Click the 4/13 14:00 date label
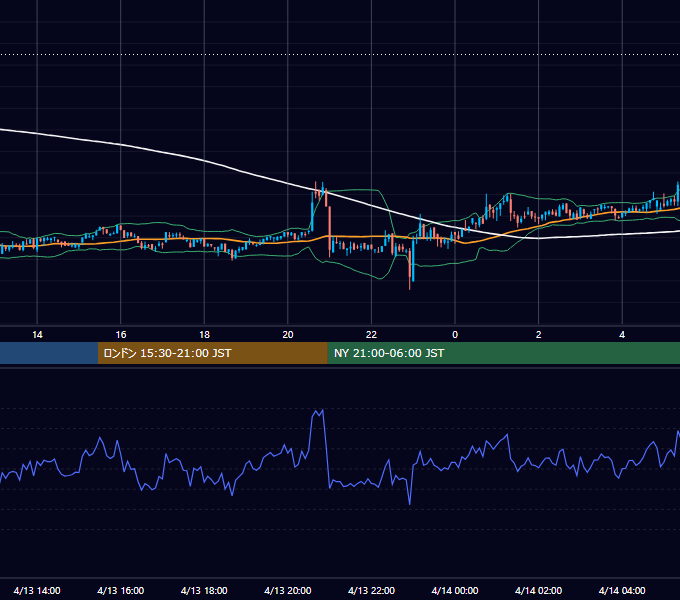The image size is (680, 600). tap(37, 590)
